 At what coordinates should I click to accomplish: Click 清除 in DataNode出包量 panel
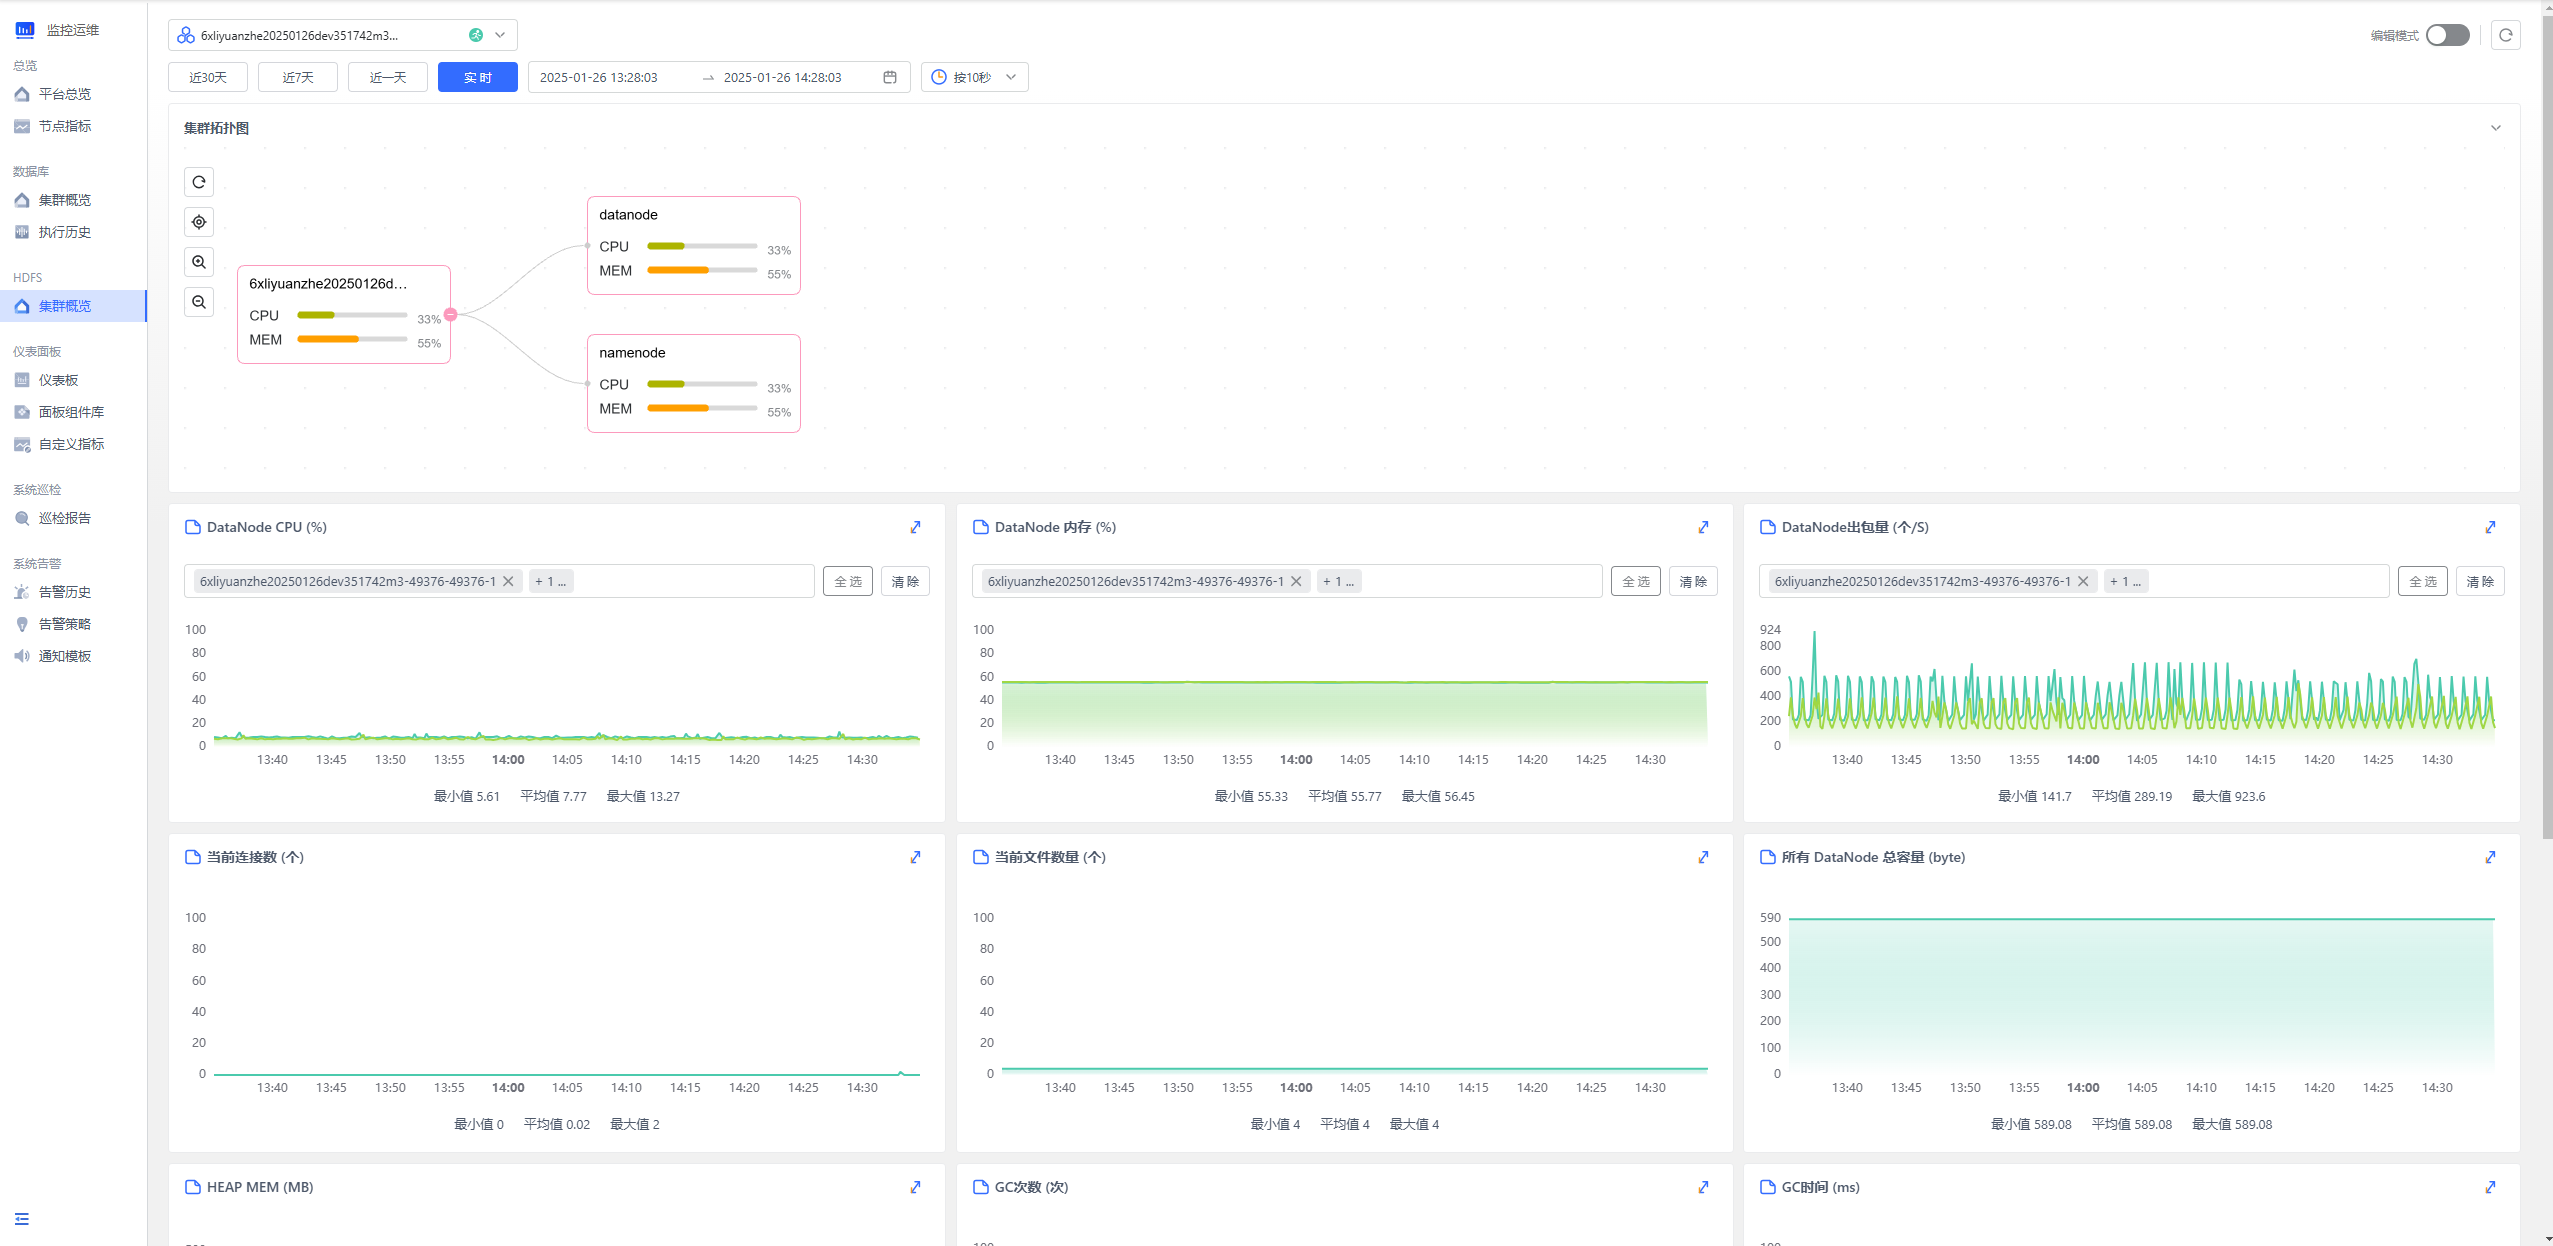click(2480, 581)
